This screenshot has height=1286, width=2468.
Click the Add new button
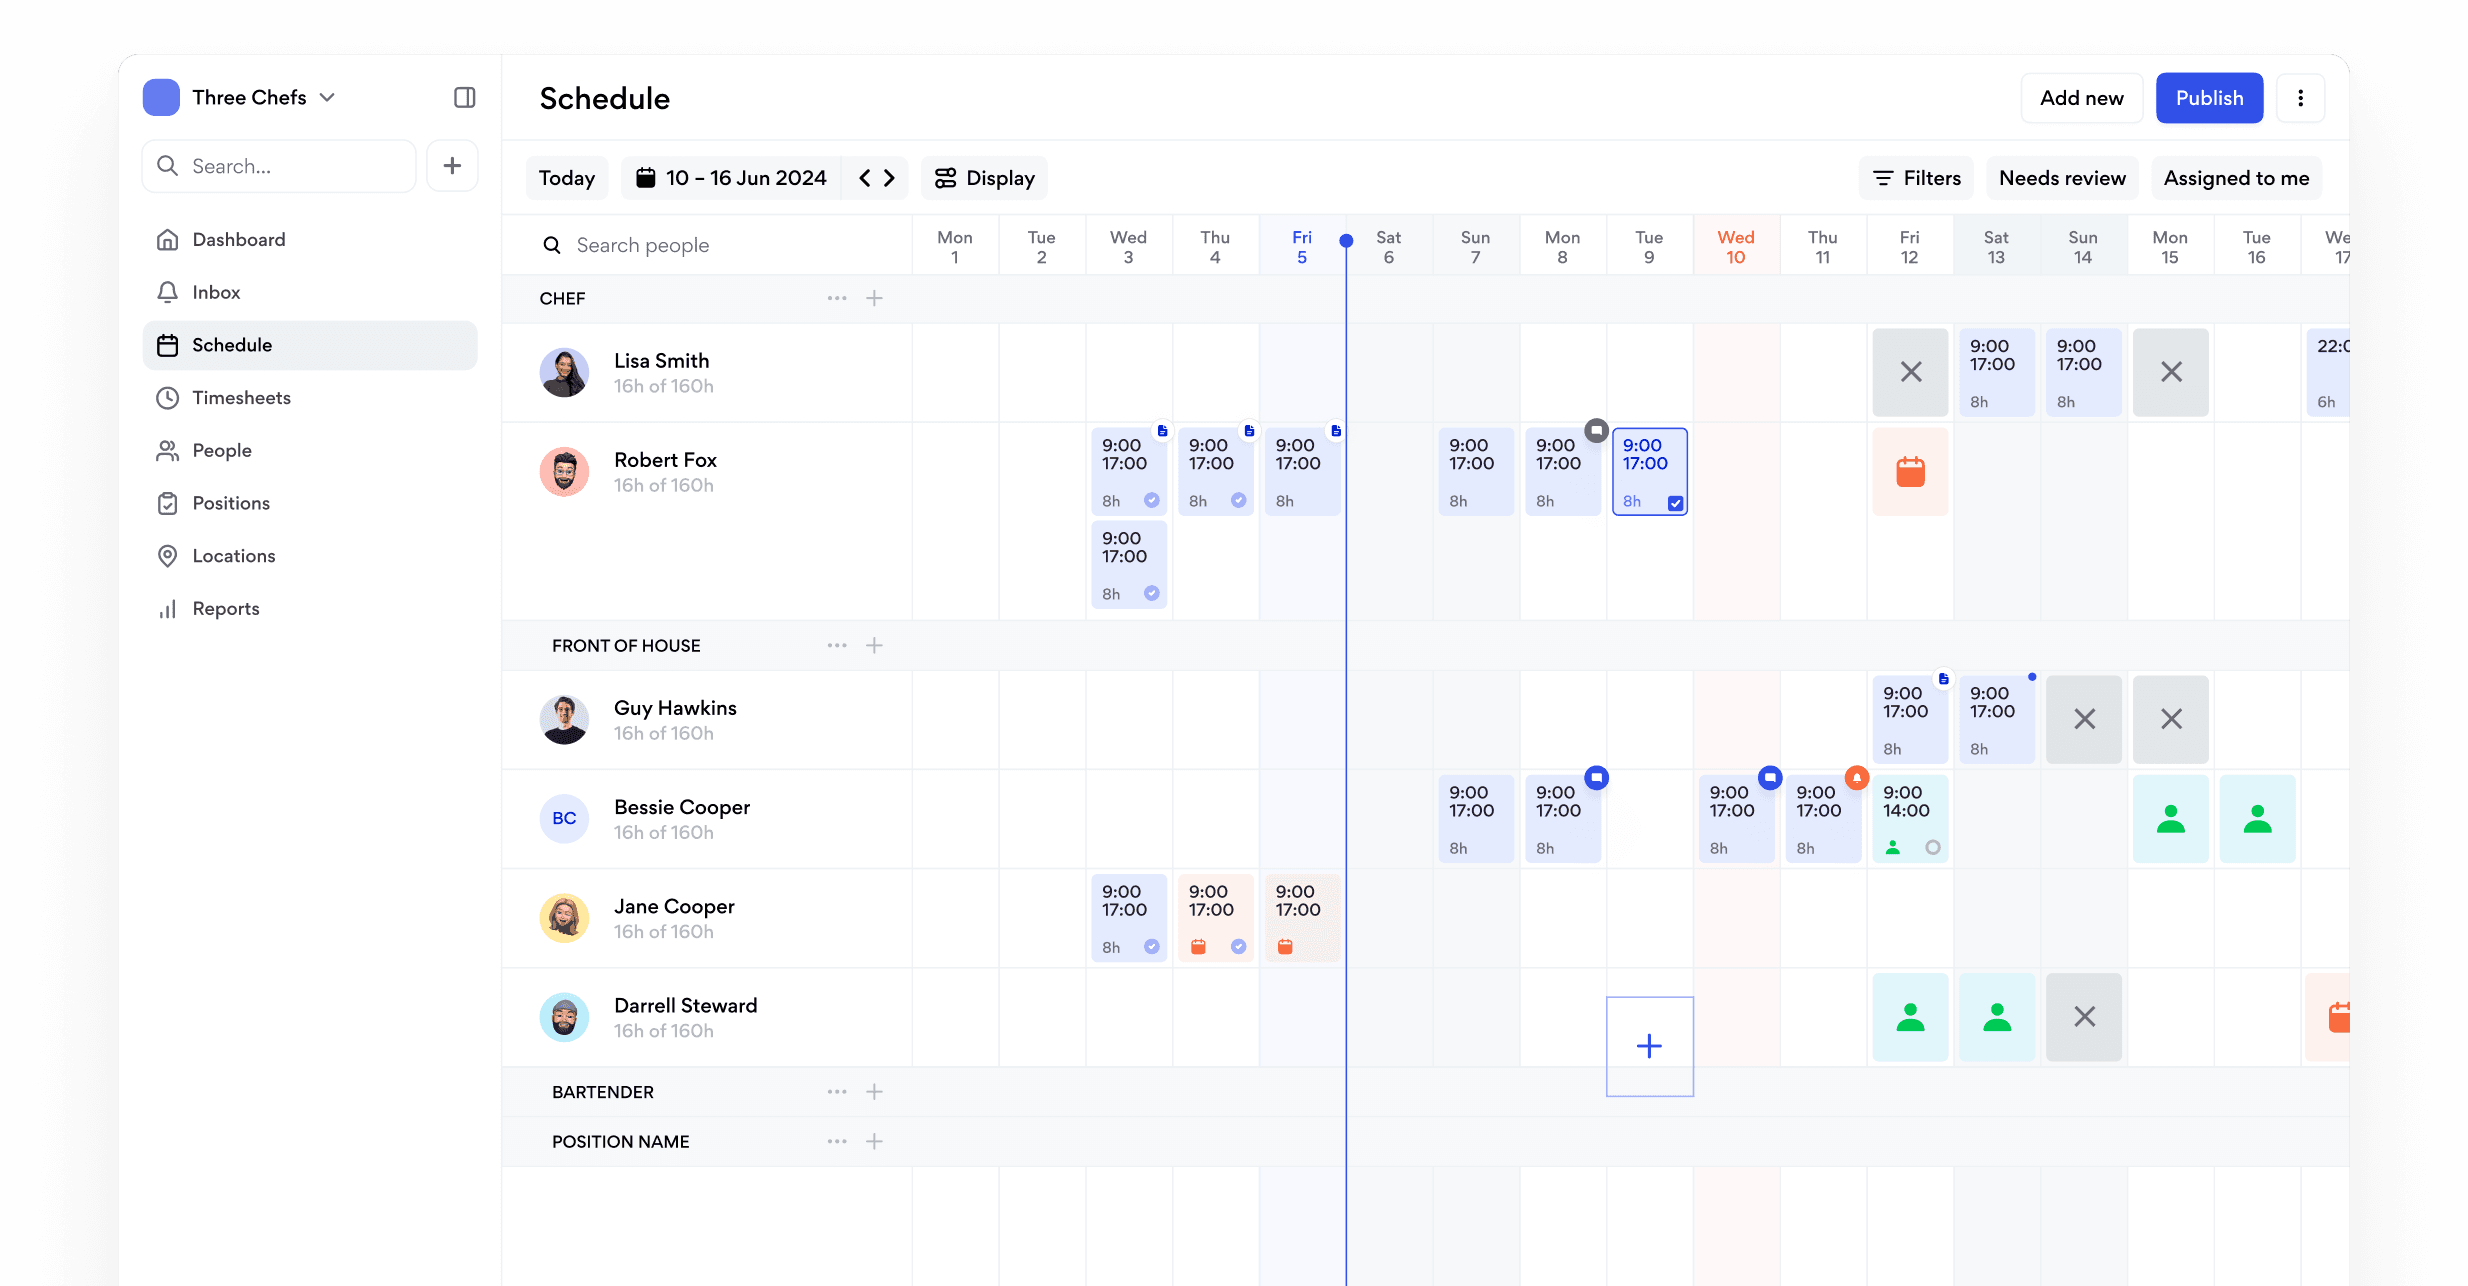(2081, 97)
